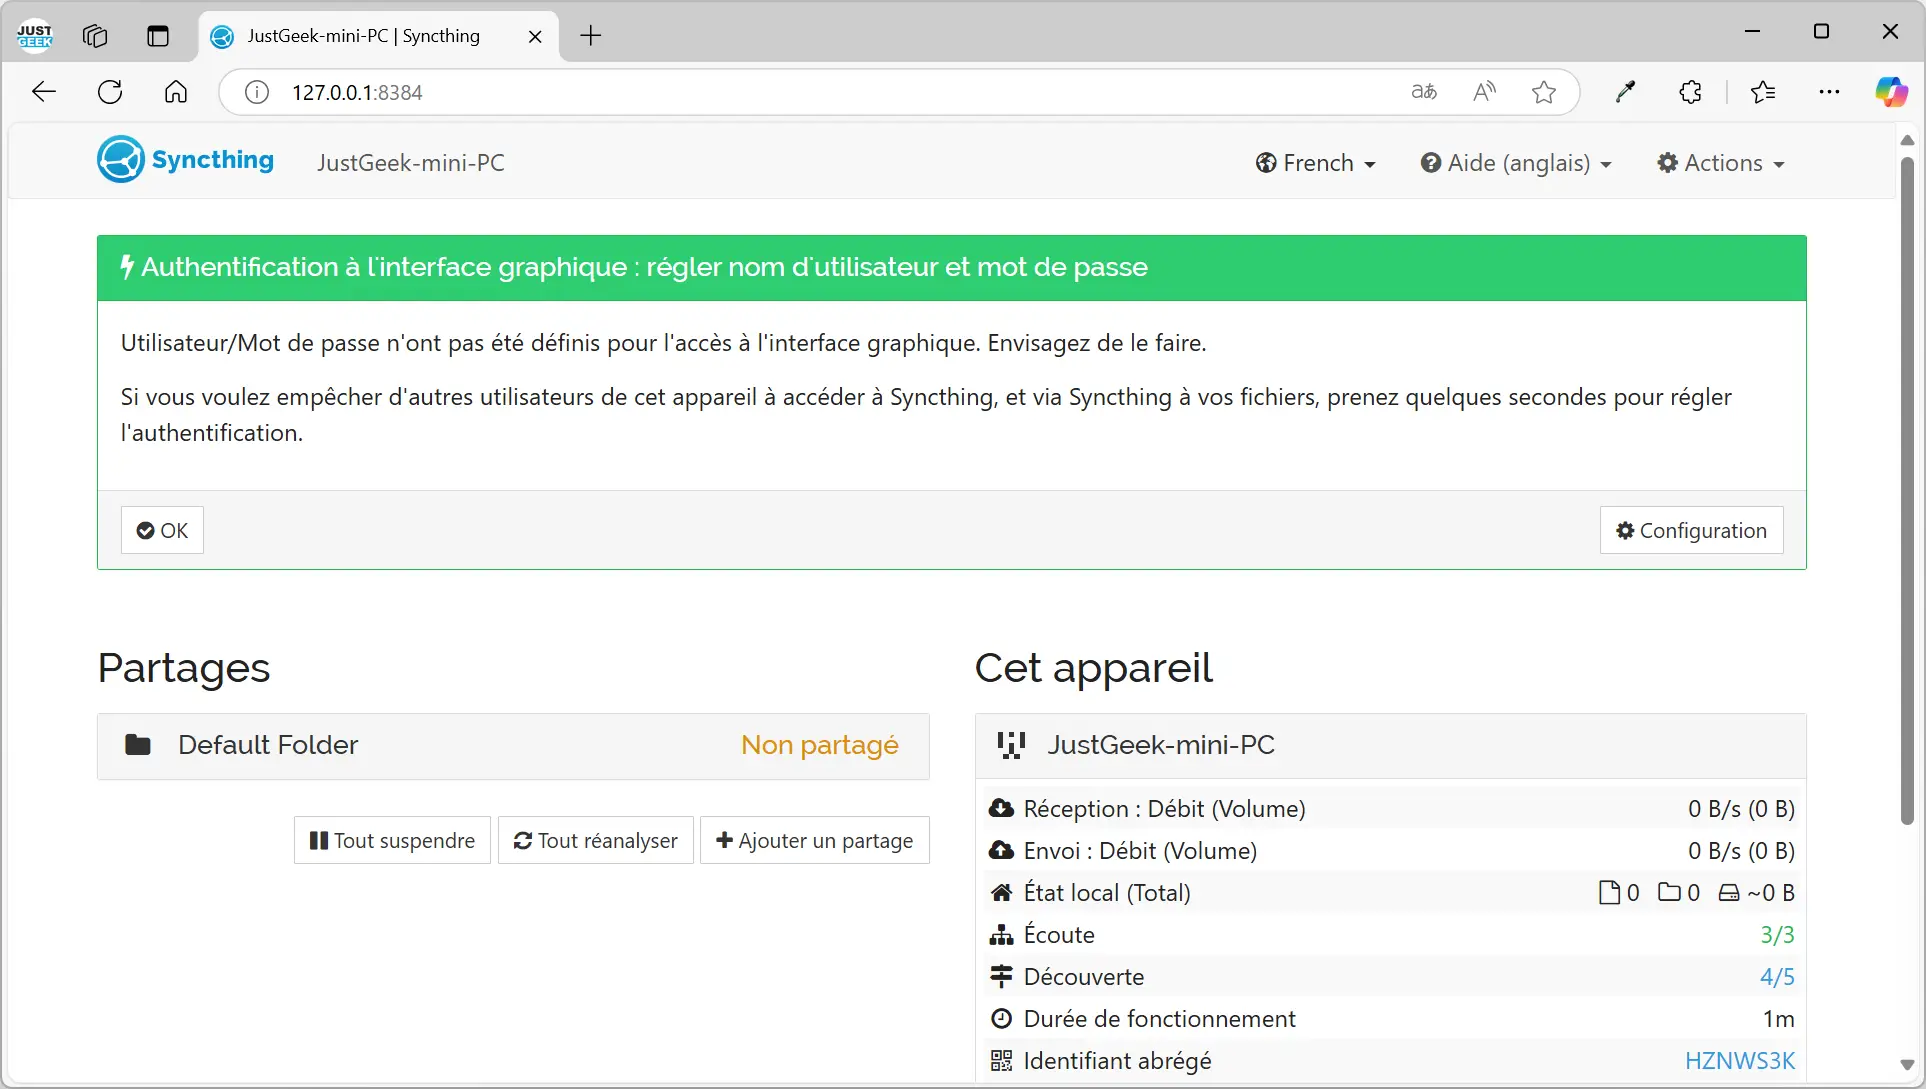Open the workspaces icon in tab bar

tap(95, 36)
